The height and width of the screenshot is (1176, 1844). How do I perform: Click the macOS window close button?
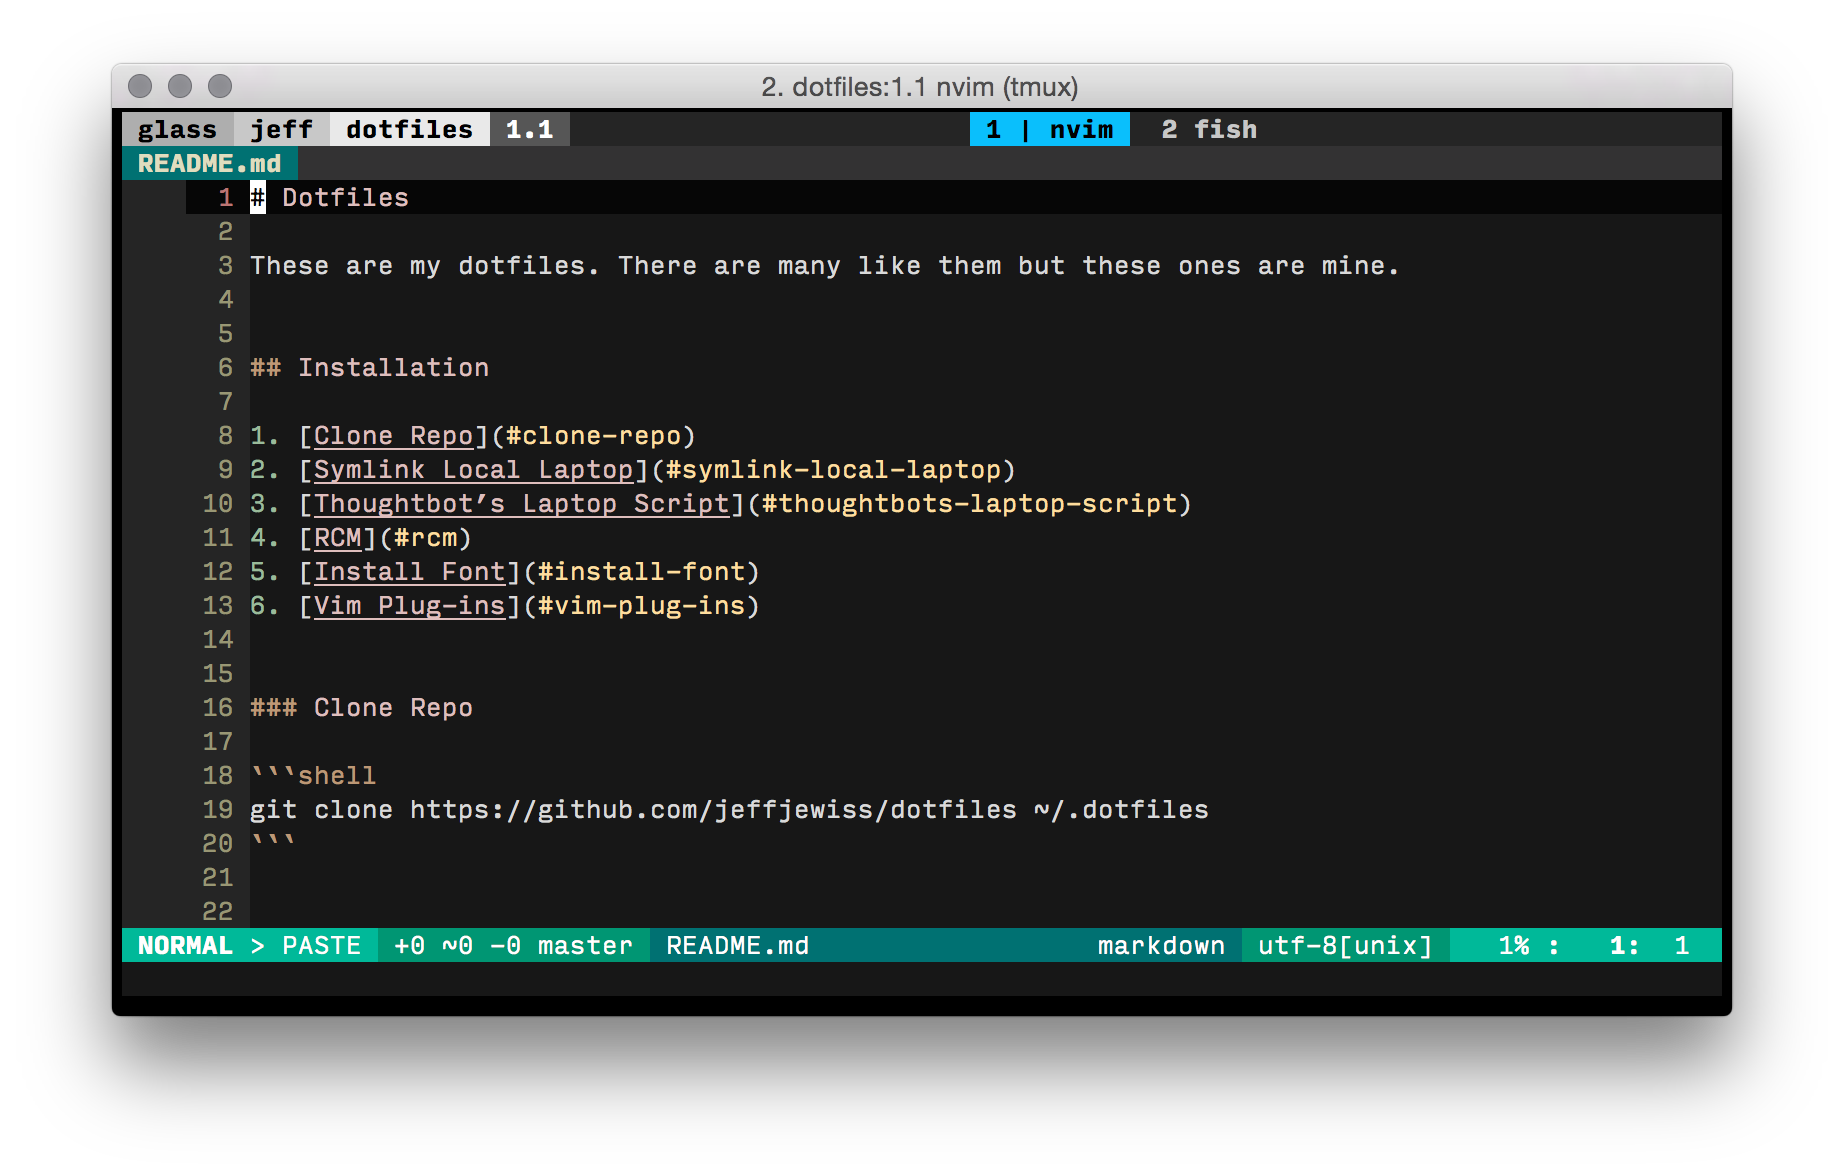pos(141,86)
